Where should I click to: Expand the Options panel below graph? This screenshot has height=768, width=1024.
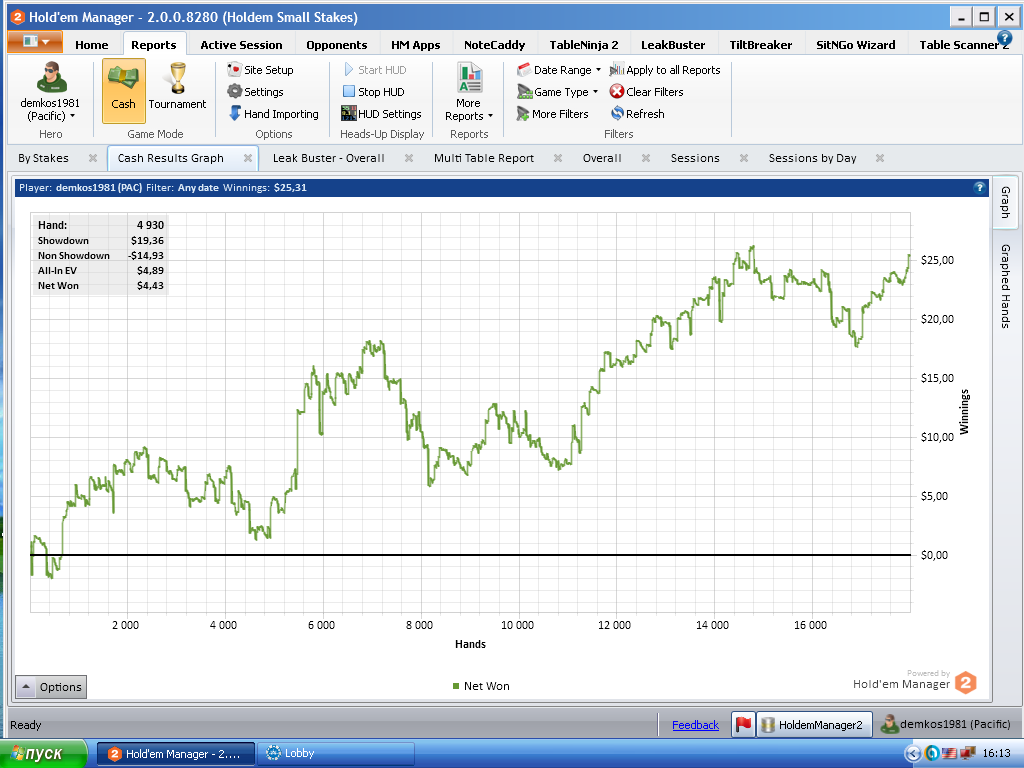51,687
